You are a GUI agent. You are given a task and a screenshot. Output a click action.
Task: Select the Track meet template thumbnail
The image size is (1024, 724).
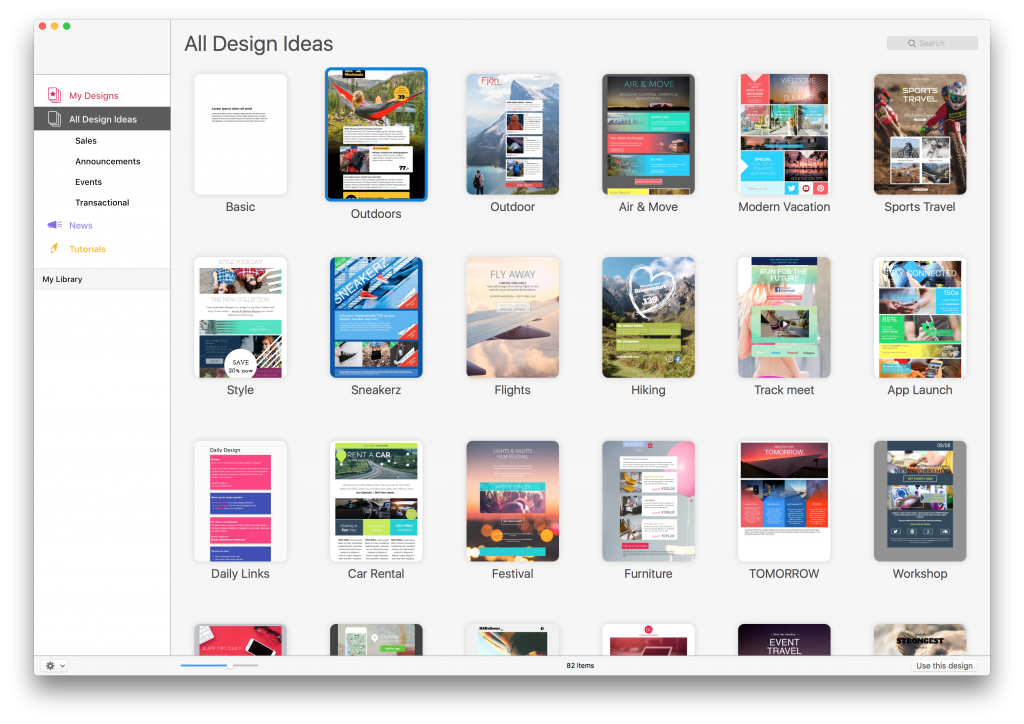784,317
